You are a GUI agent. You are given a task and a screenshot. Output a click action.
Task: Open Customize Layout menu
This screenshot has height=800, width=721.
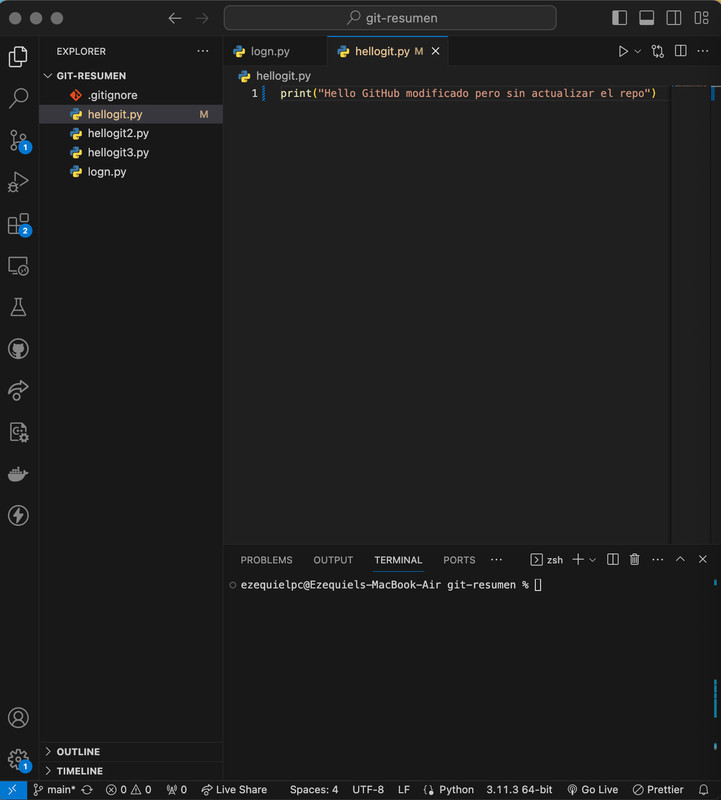pos(702,18)
